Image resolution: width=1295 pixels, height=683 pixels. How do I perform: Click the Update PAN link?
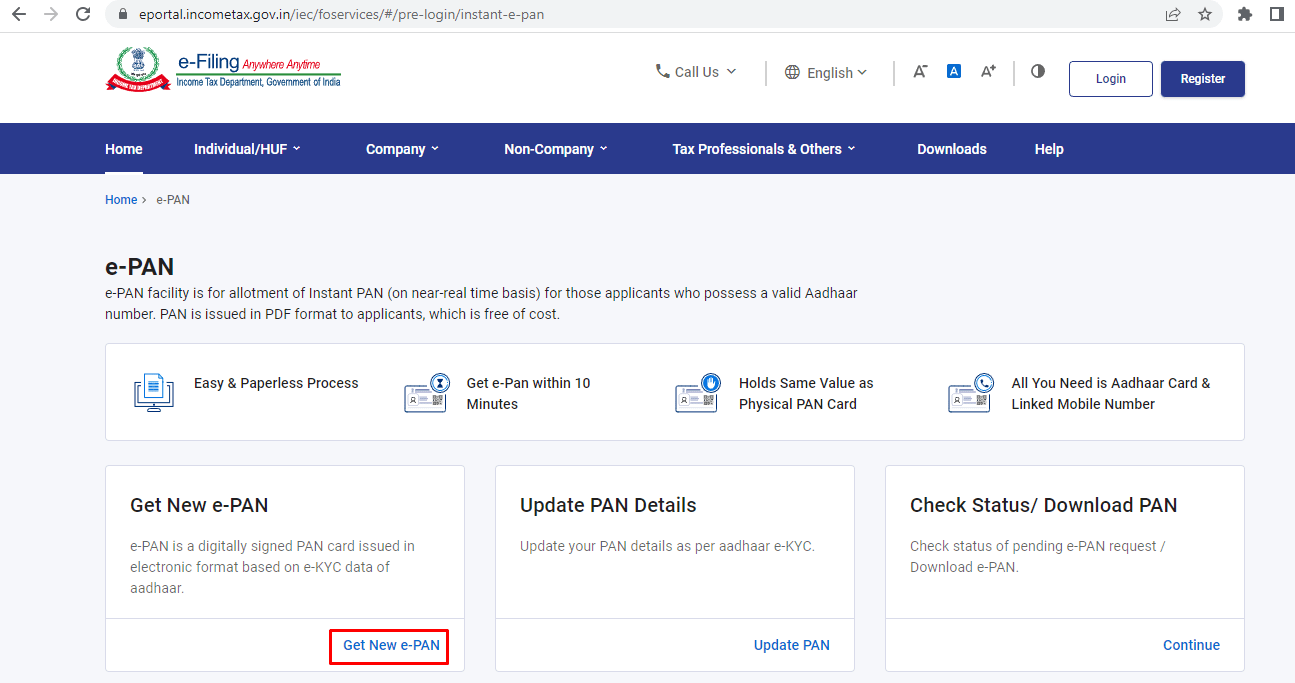[x=791, y=645]
